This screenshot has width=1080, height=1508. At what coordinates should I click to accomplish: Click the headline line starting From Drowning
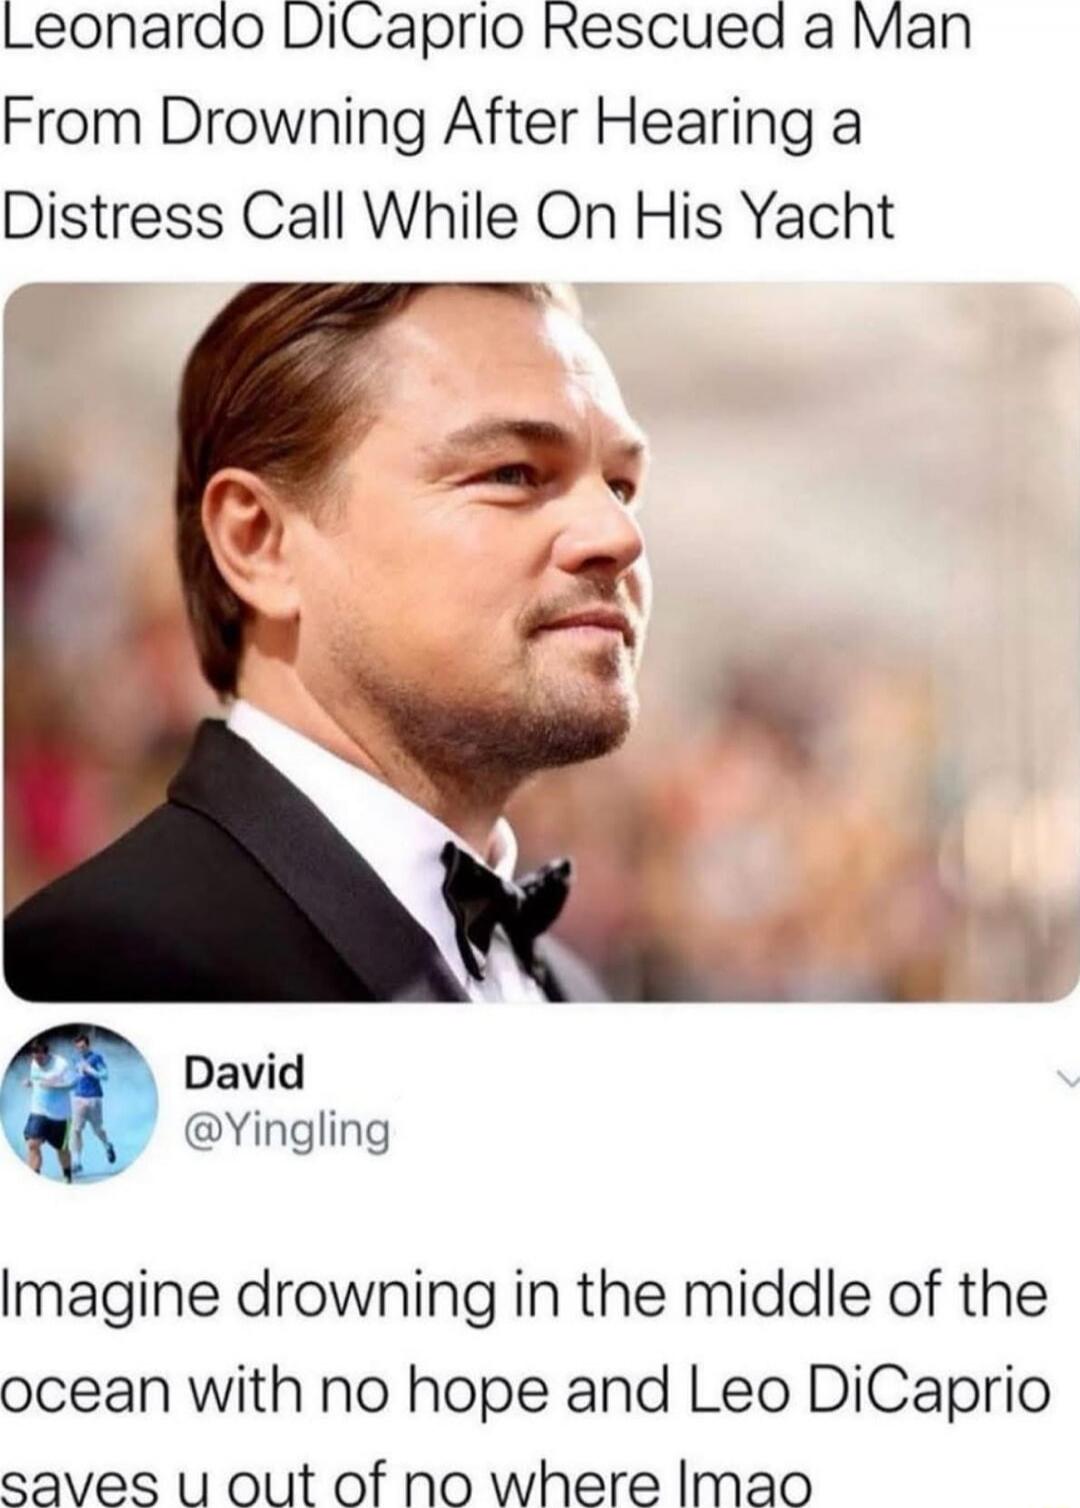[432, 123]
